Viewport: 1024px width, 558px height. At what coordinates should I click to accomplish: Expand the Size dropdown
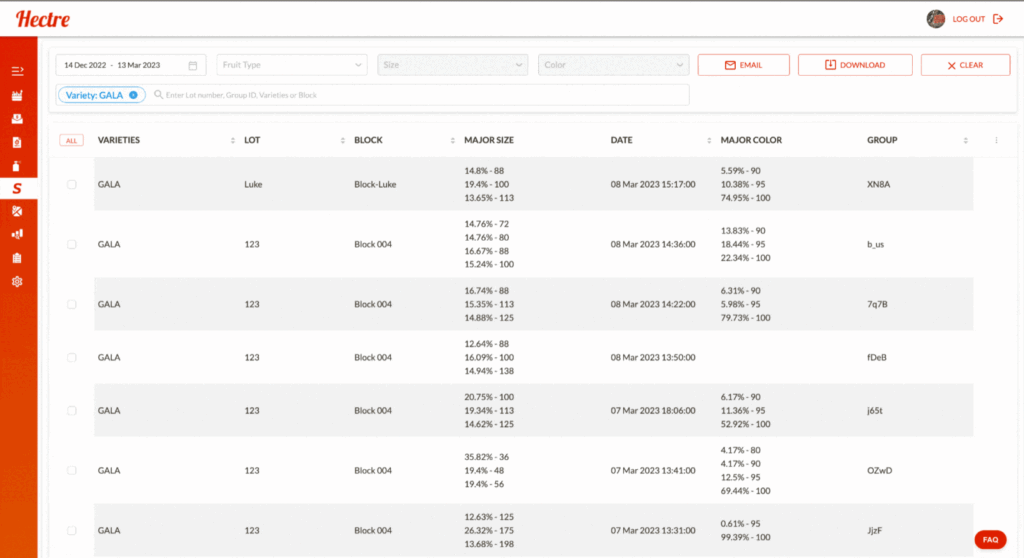452,65
